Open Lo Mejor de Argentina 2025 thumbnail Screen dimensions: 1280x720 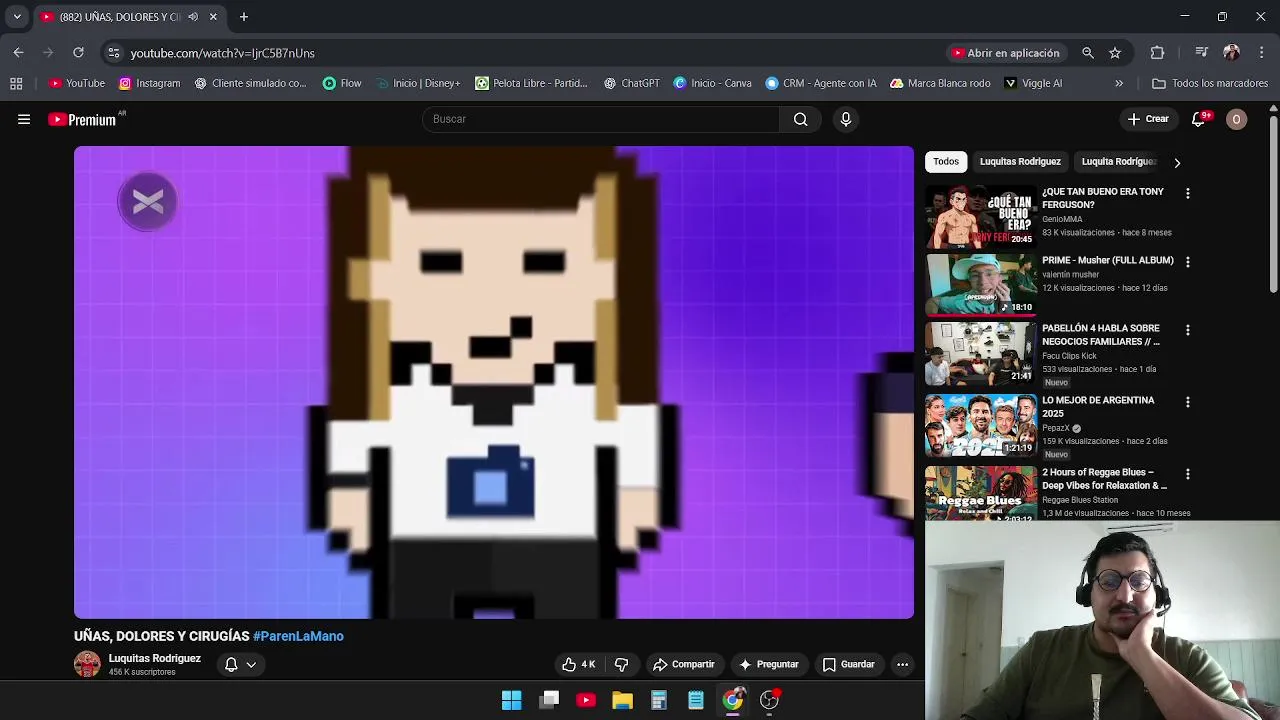[981, 426]
